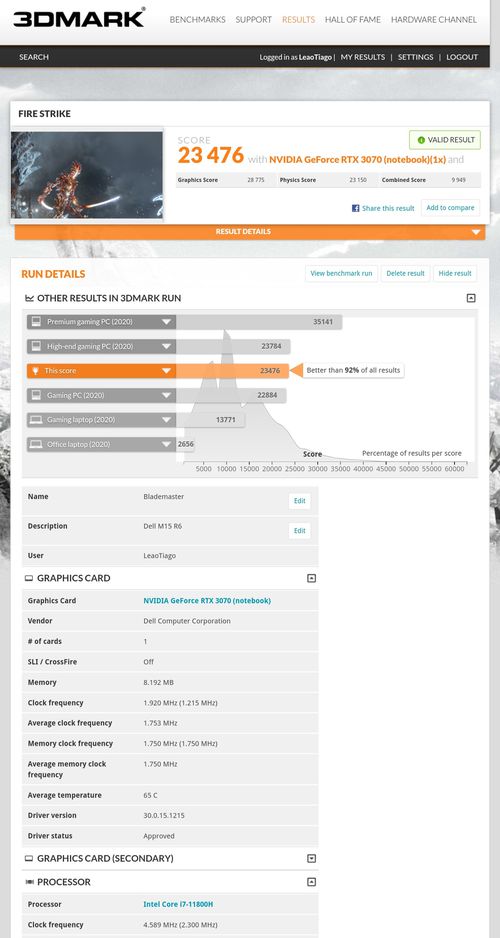The height and width of the screenshot is (938, 500).
Task: Open the Hall of Fame menu
Action: (353, 20)
